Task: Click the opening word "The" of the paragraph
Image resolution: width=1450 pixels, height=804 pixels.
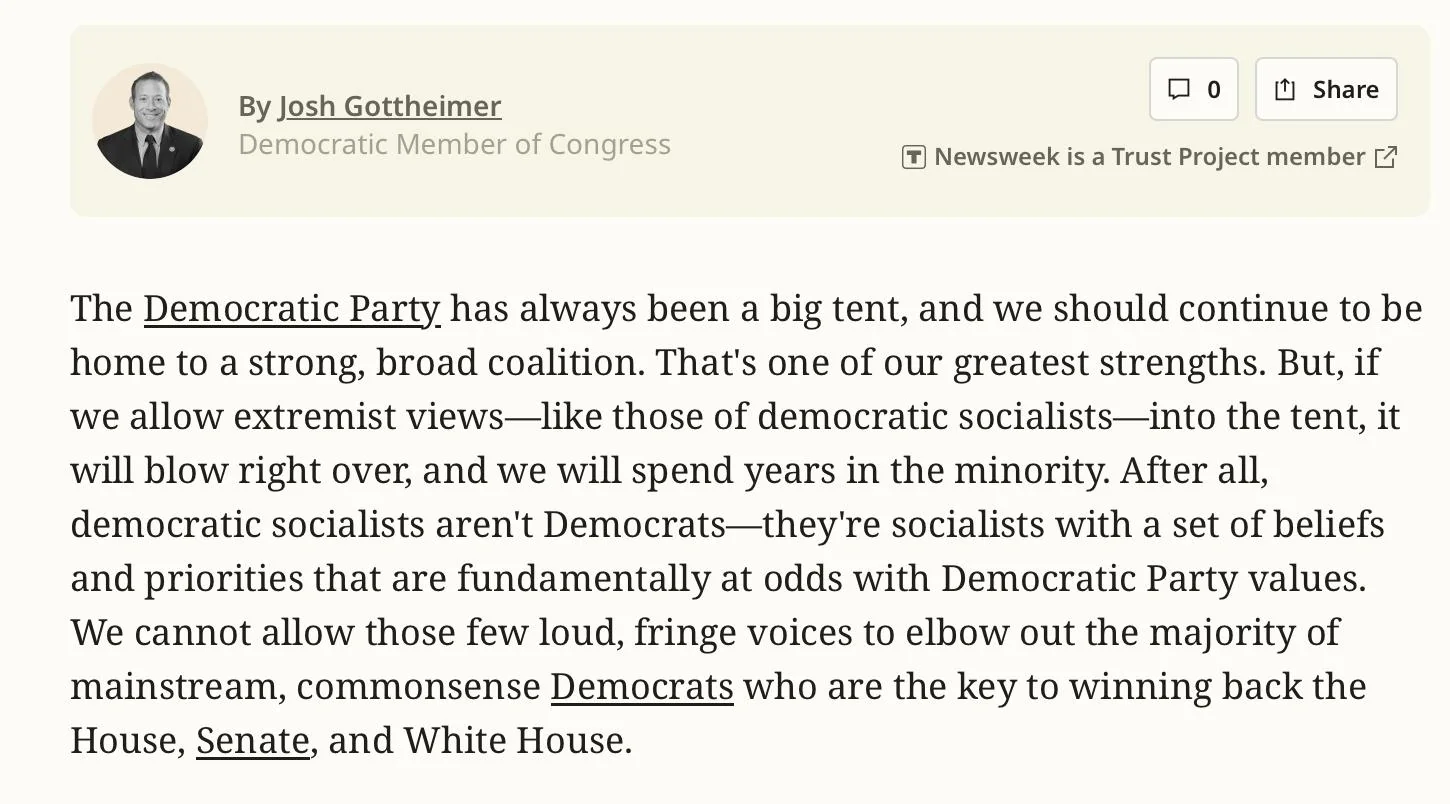Action: point(101,309)
